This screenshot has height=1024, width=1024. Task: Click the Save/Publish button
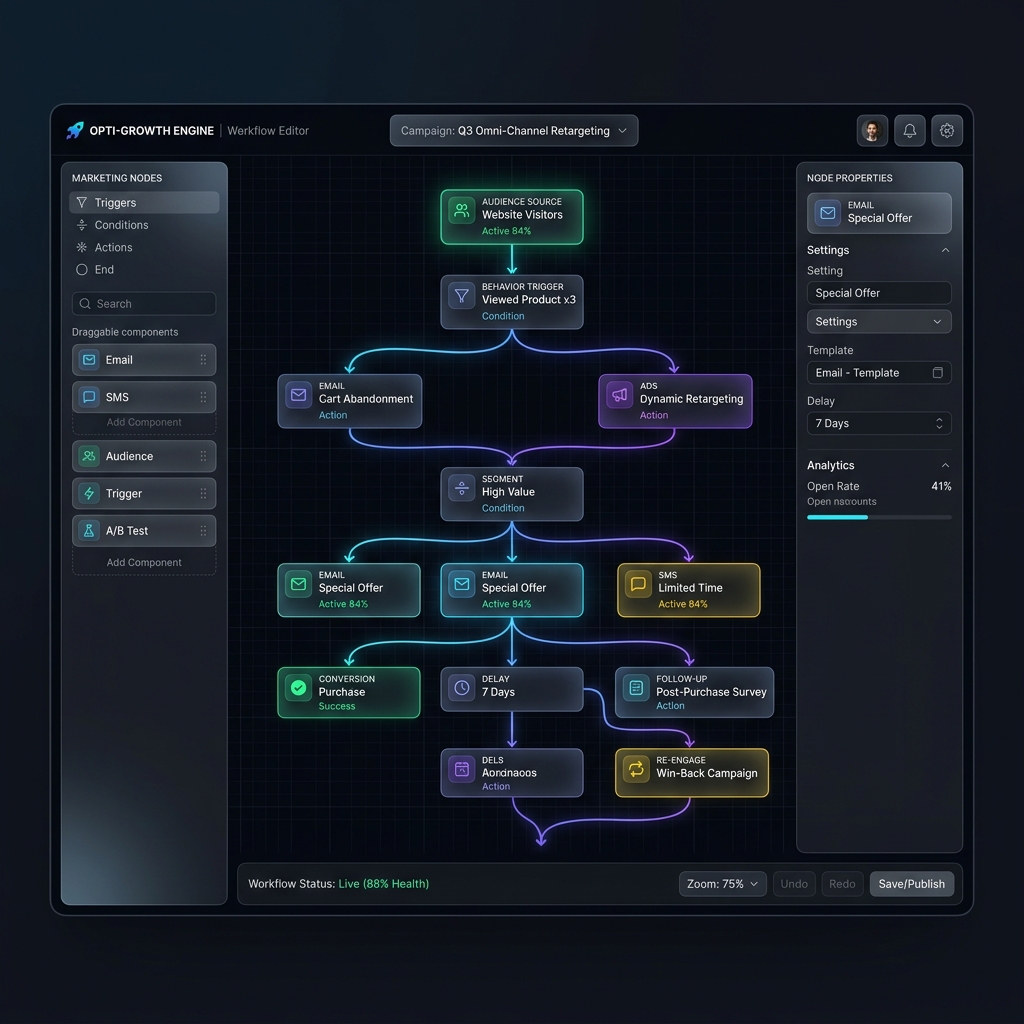(x=911, y=883)
